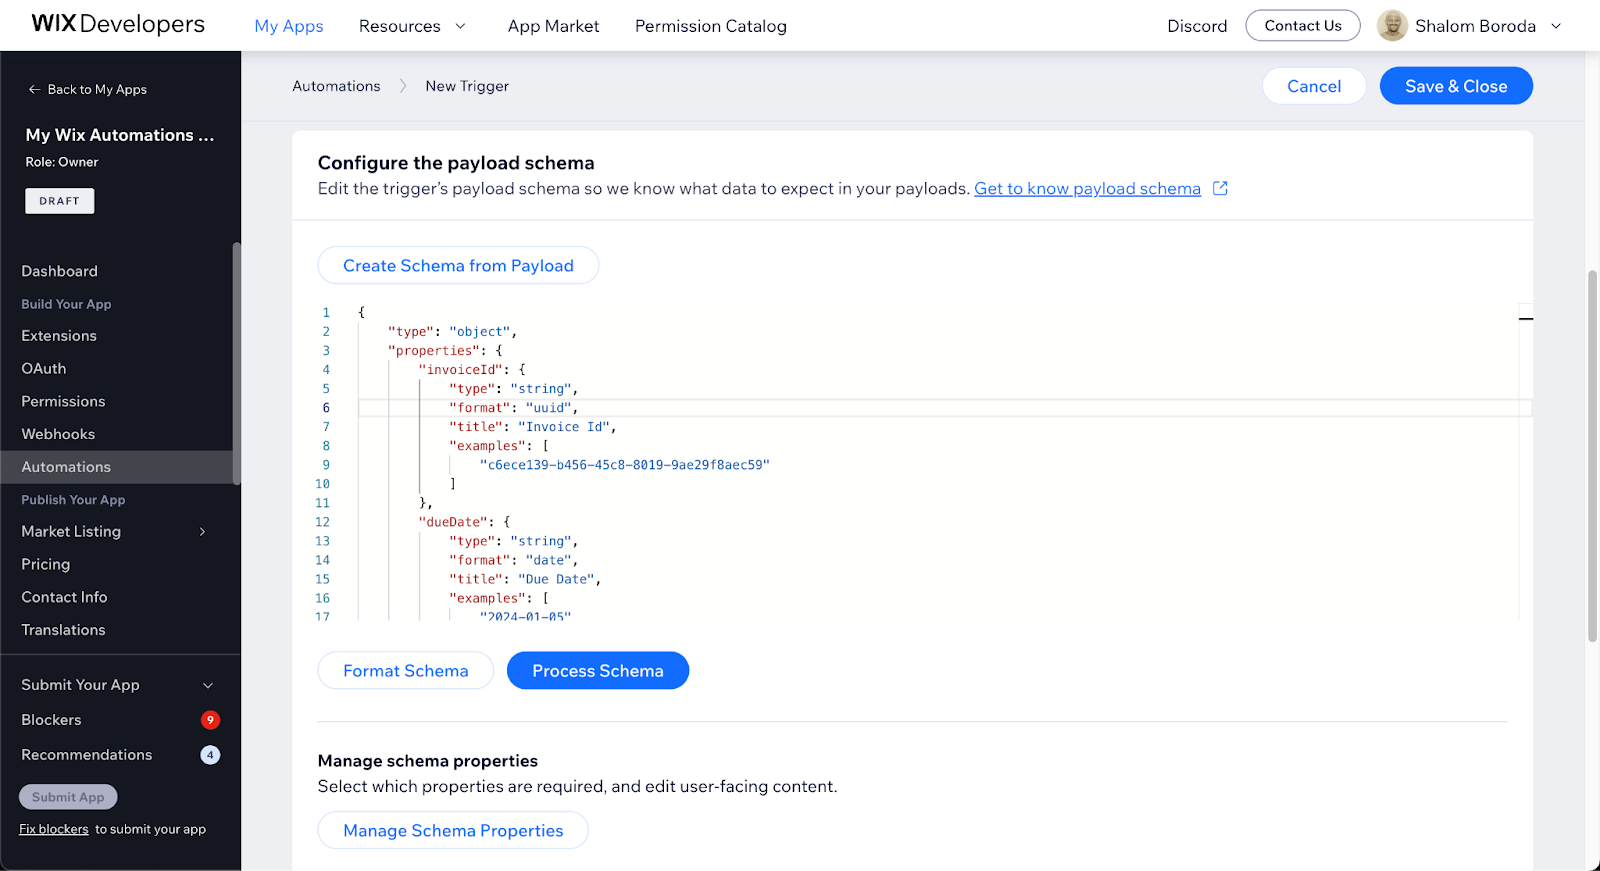The height and width of the screenshot is (871, 1600).
Task: Click the sidebar vertical scrollbar
Action: click(x=237, y=363)
